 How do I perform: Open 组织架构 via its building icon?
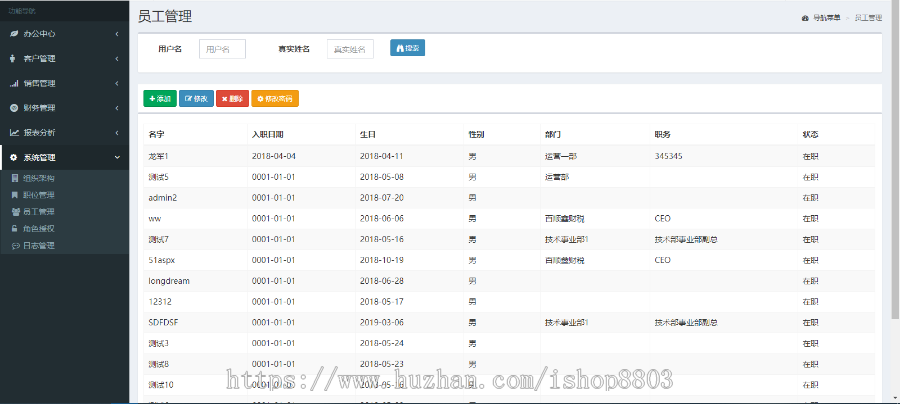pyautogui.click(x=15, y=178)
